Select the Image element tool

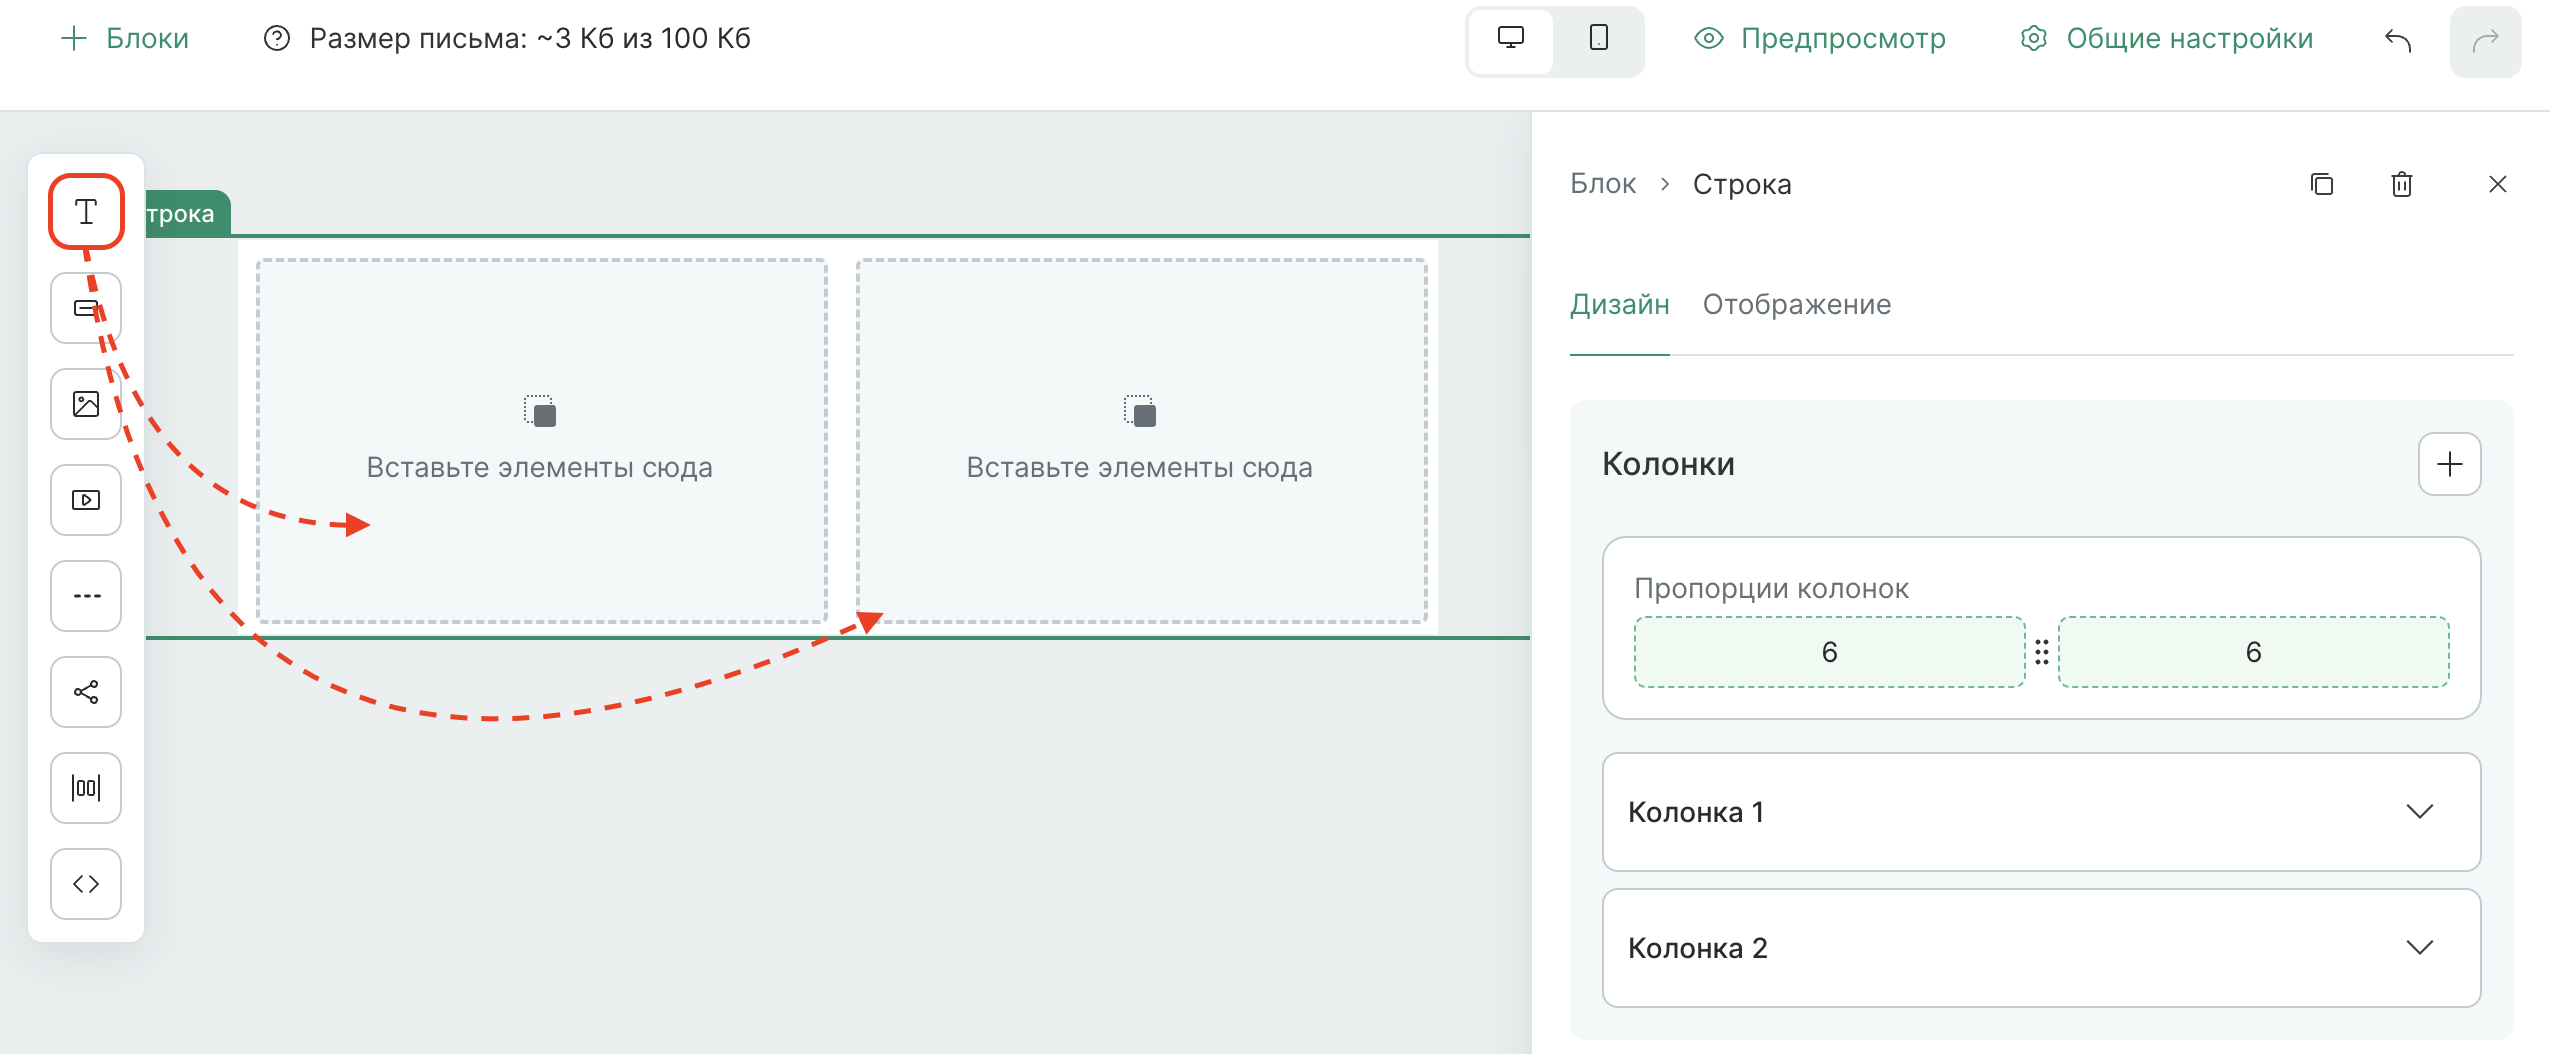pyautogui.click(x=86, y=404)
